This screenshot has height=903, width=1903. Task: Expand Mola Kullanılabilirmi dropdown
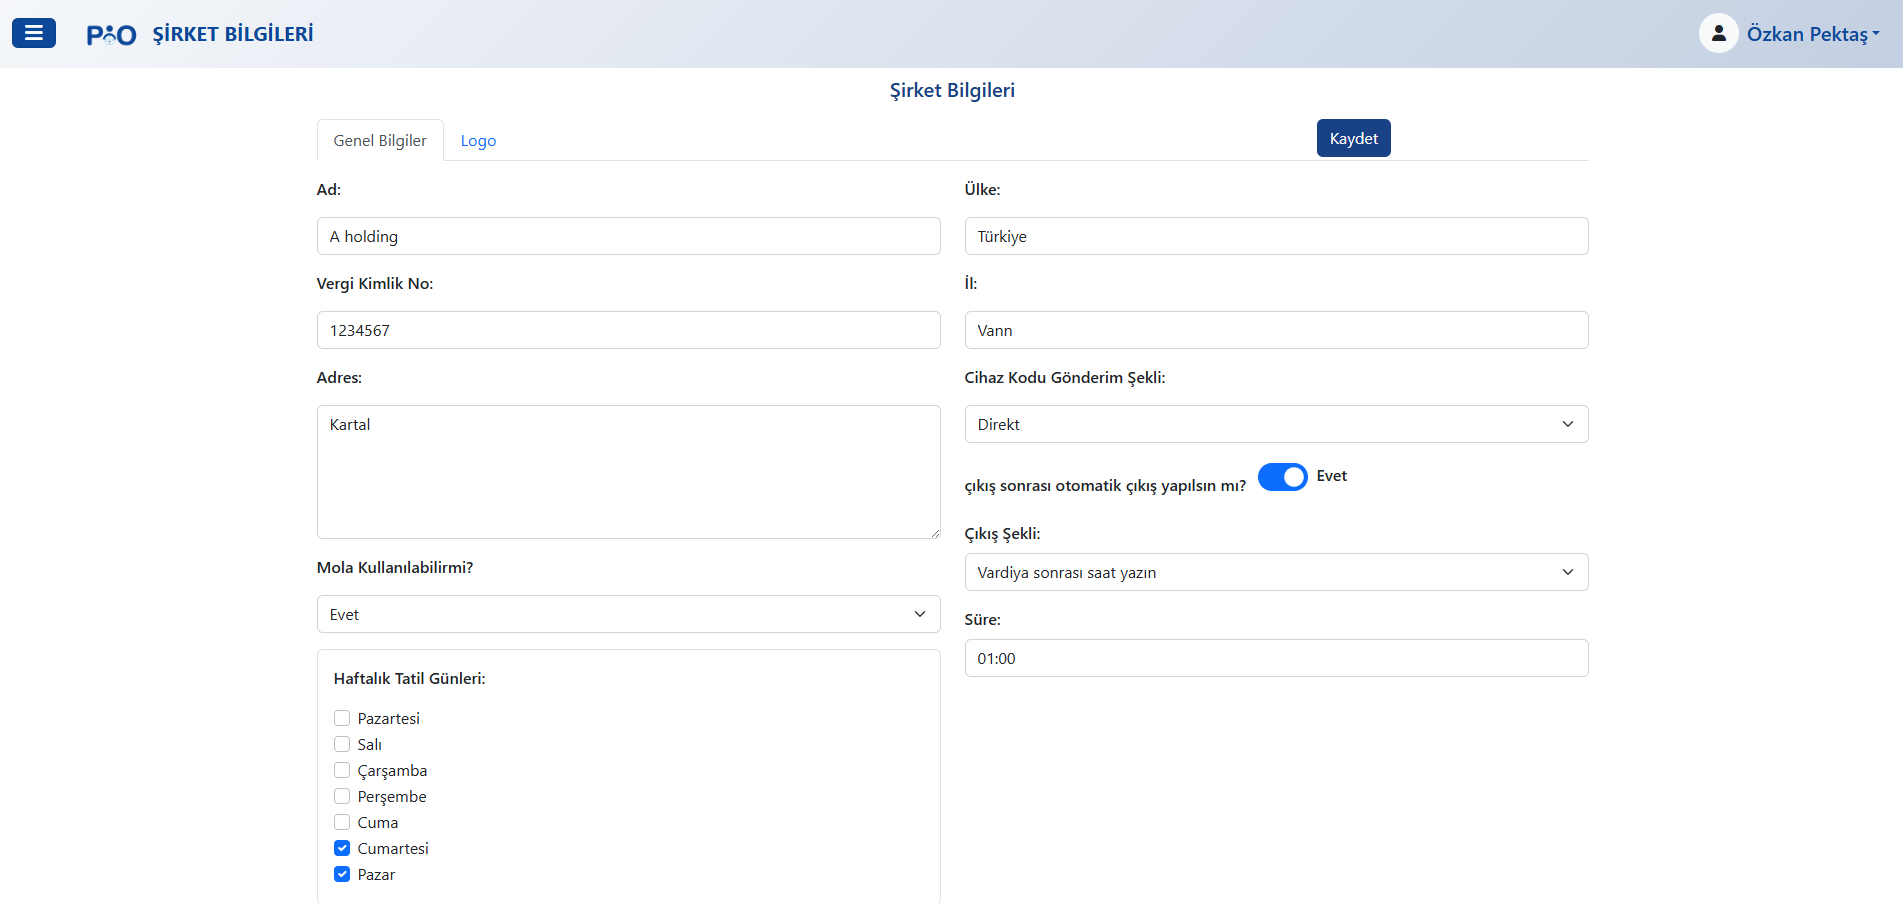pos(628,614)
